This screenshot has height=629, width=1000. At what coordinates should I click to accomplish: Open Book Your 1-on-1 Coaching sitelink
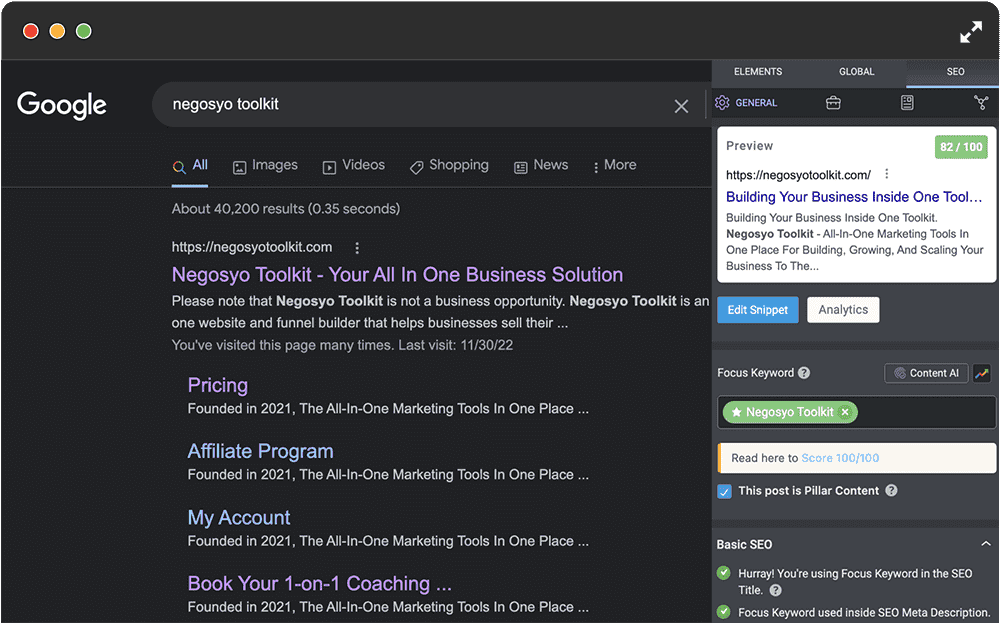(320, 584)
